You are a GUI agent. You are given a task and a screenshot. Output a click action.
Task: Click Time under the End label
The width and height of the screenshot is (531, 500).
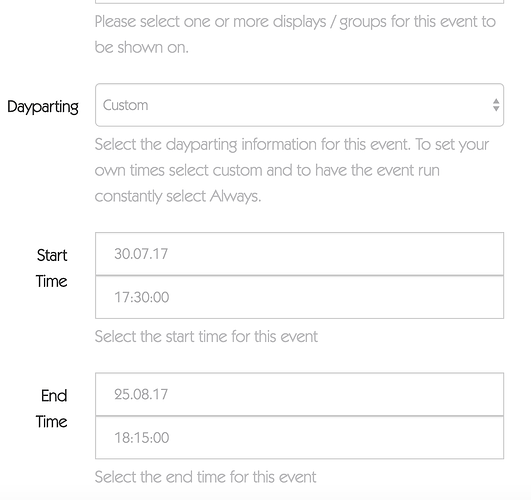tap(51, 422)
